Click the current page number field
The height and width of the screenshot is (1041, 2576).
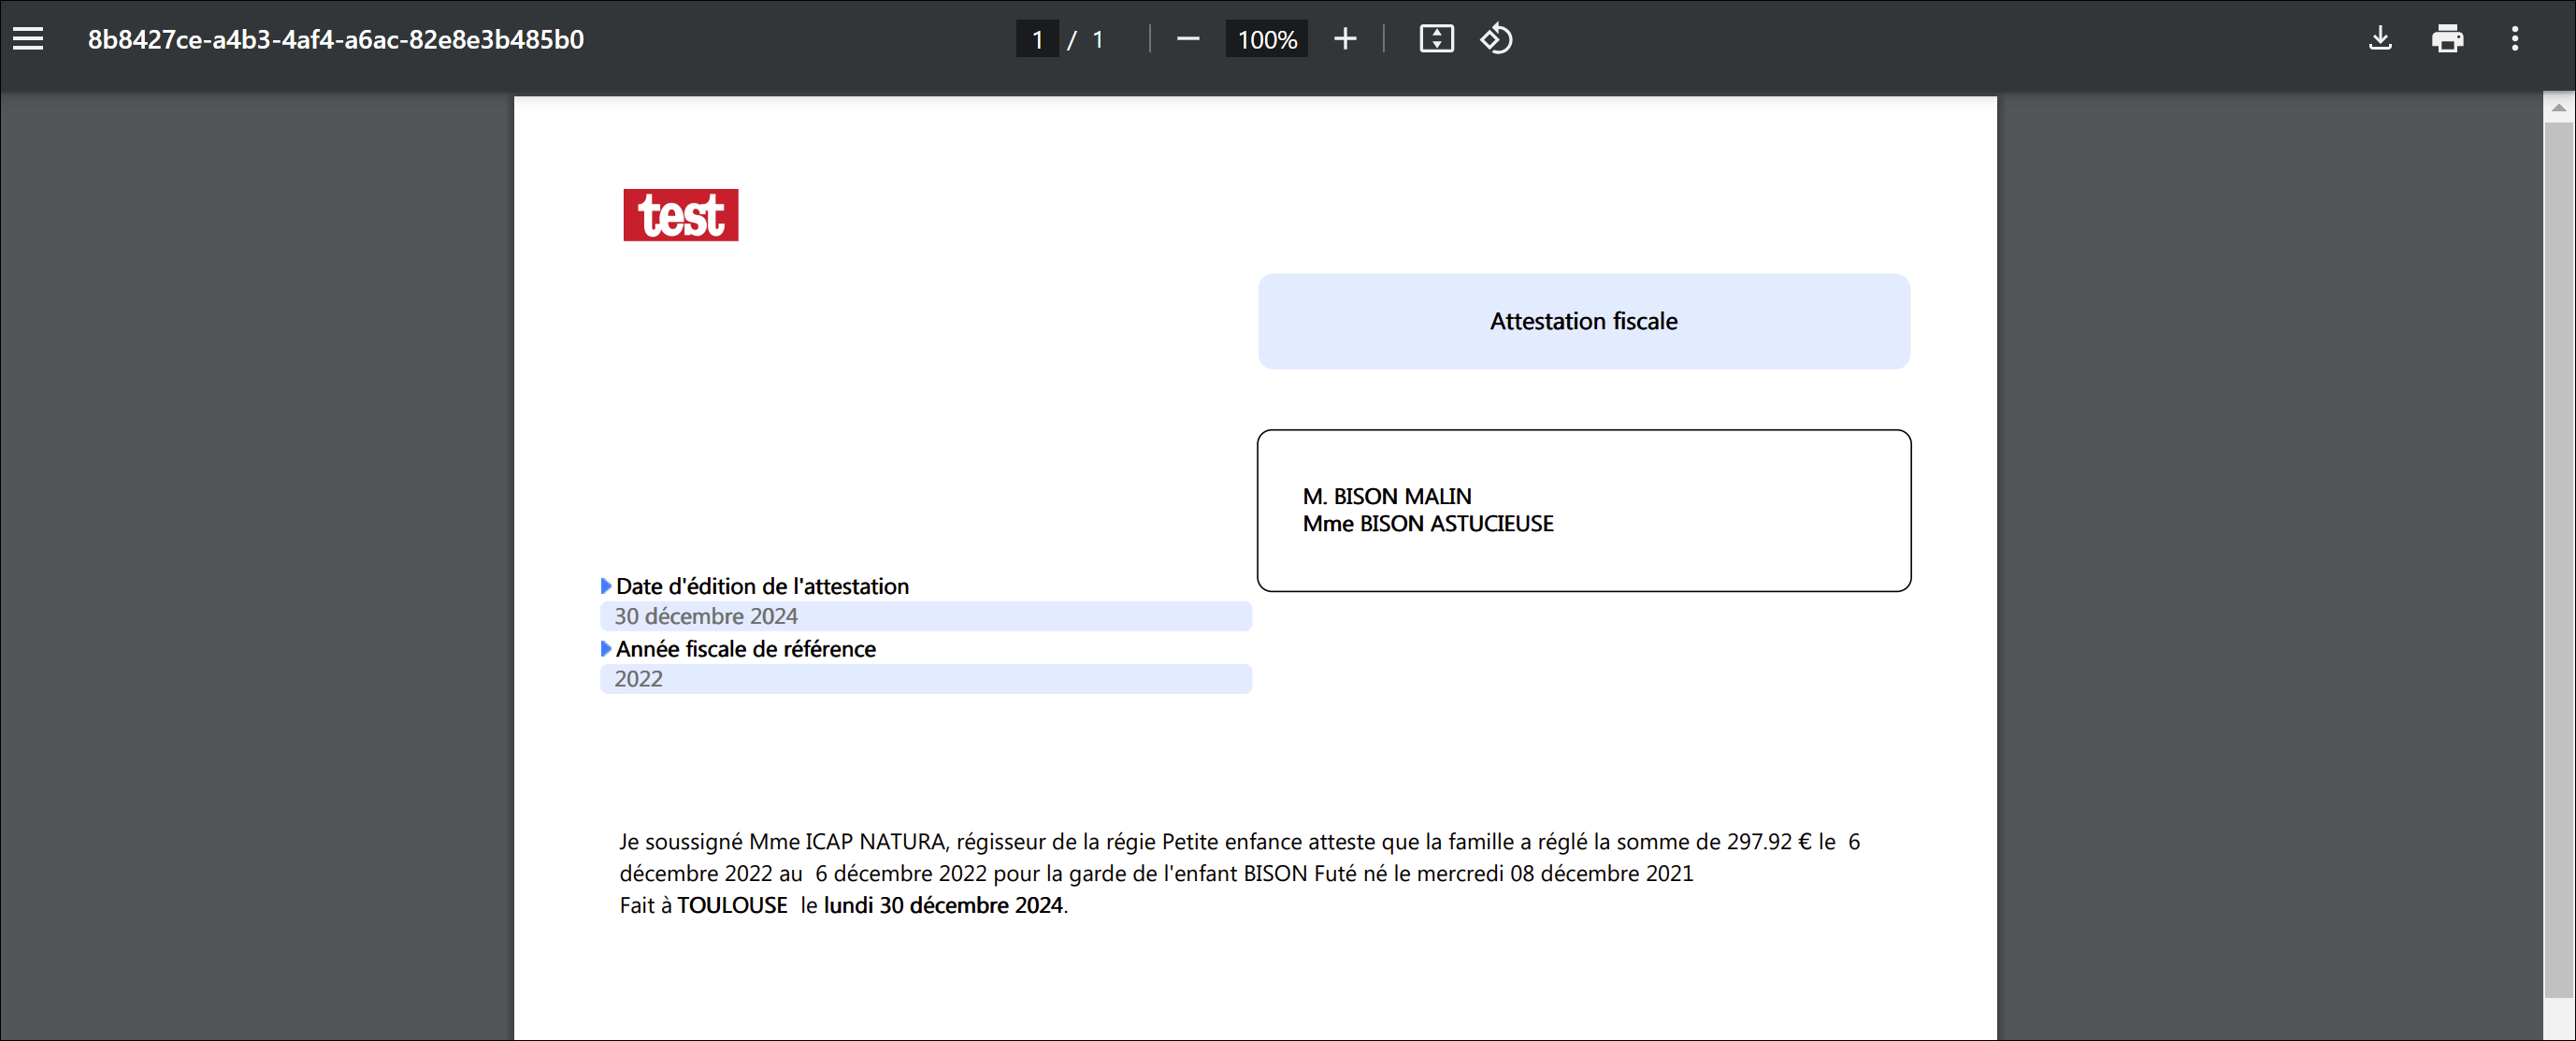point(1037,39)
